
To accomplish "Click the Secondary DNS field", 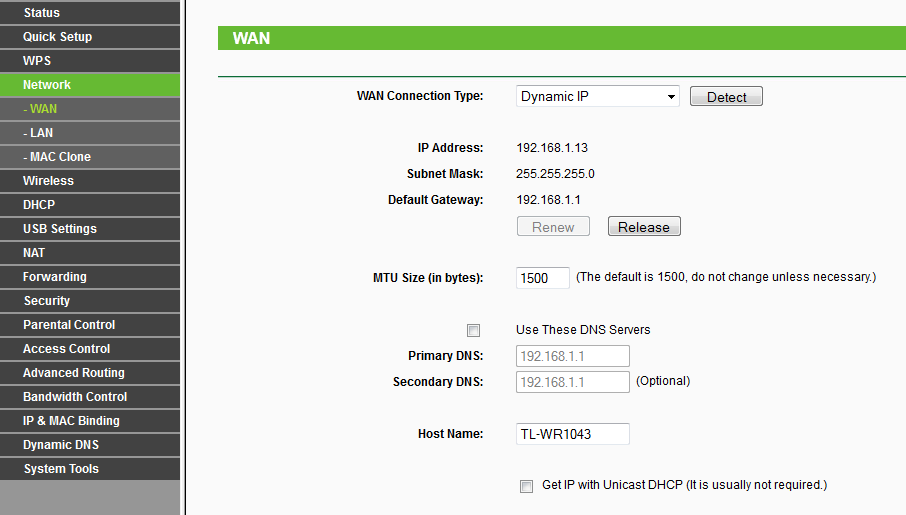I will coord(573,382).
